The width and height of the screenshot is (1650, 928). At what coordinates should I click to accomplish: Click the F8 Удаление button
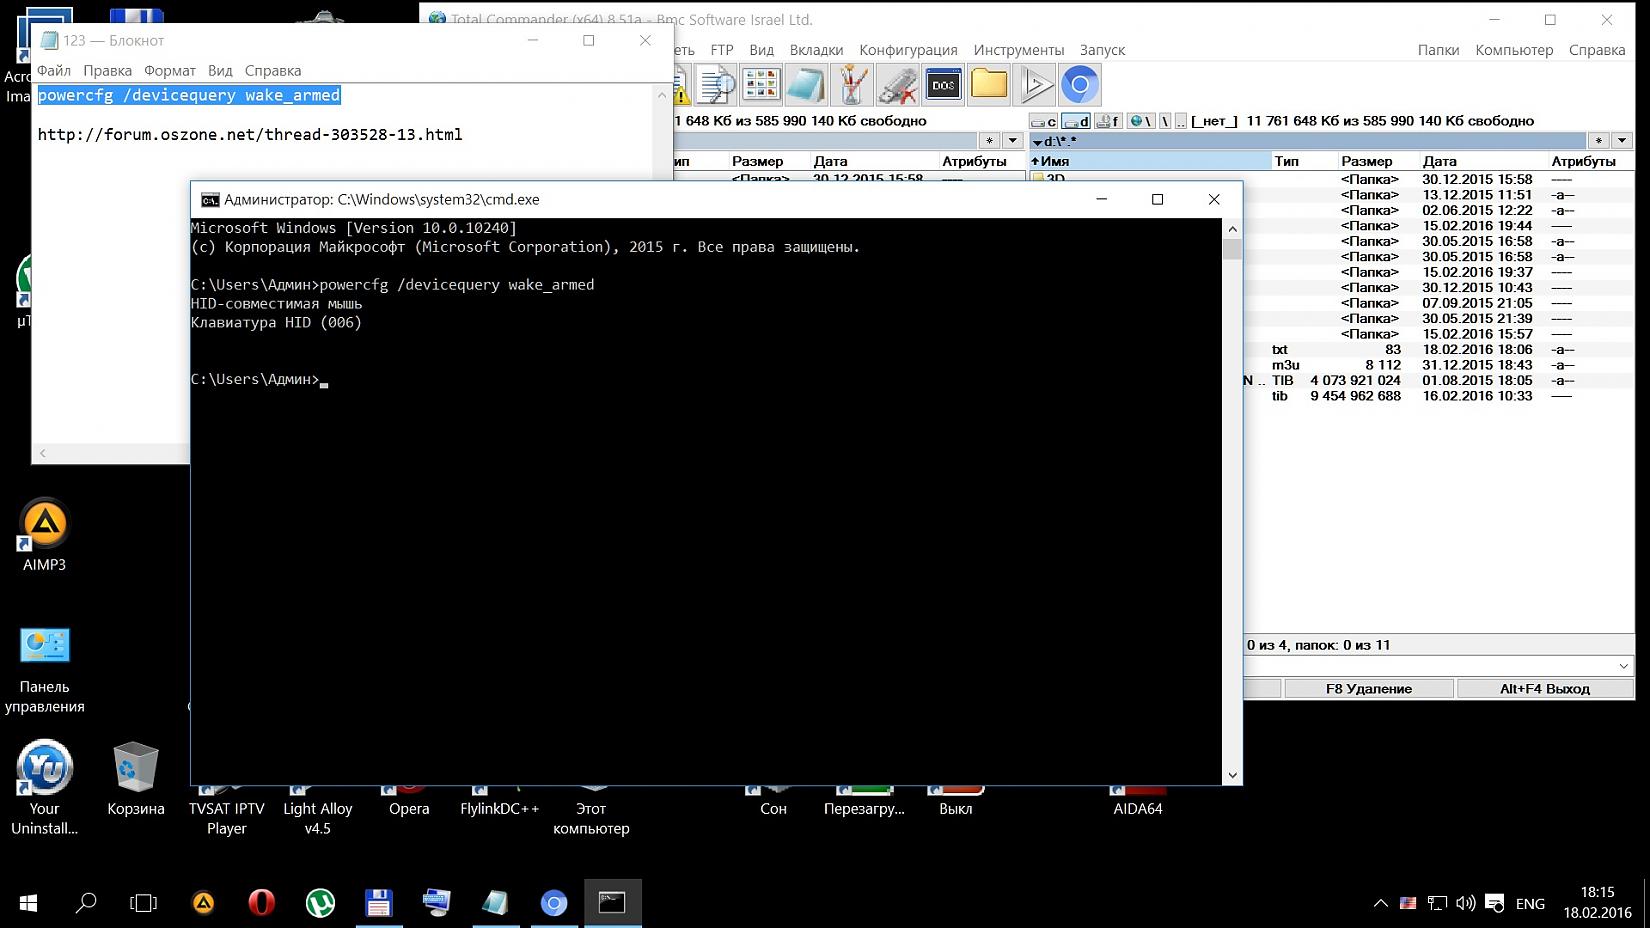click(1369, 689)
